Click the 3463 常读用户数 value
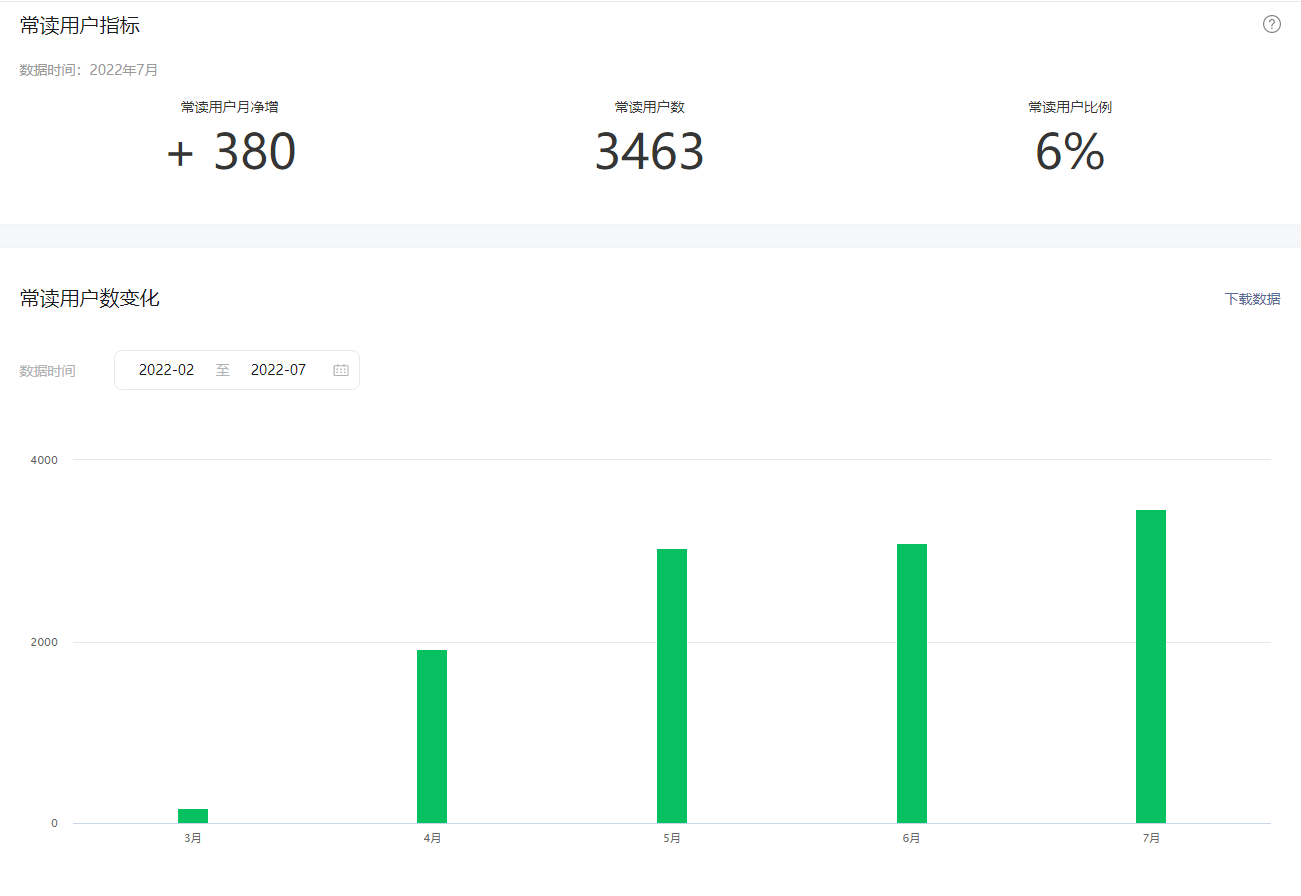The width and height of the screenshot is (1301, 896). coord(650,152)
